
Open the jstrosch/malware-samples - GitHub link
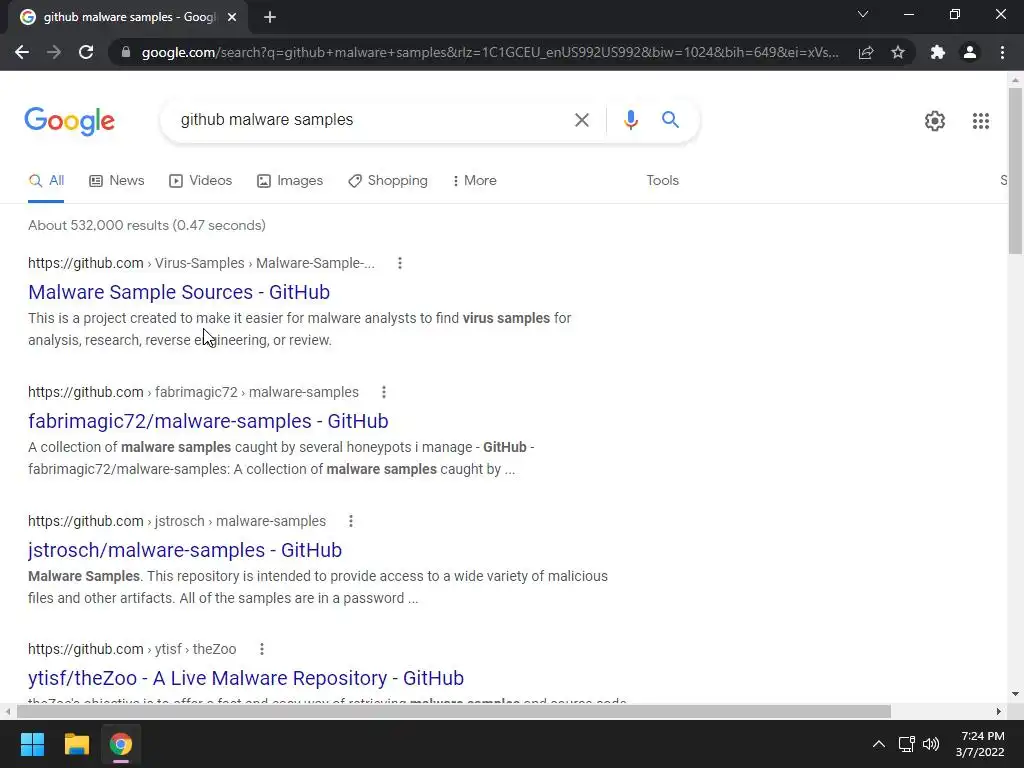click(x=185, y=550)
